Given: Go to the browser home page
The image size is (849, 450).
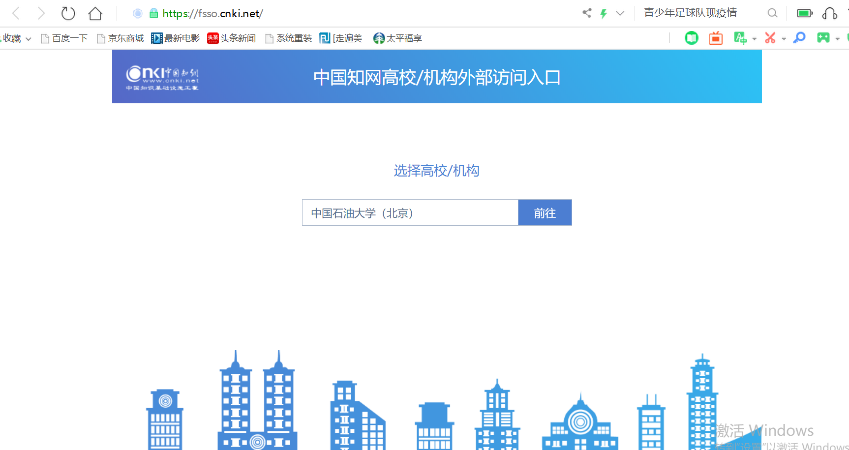Looking at the screenshot, I should 95,13.
